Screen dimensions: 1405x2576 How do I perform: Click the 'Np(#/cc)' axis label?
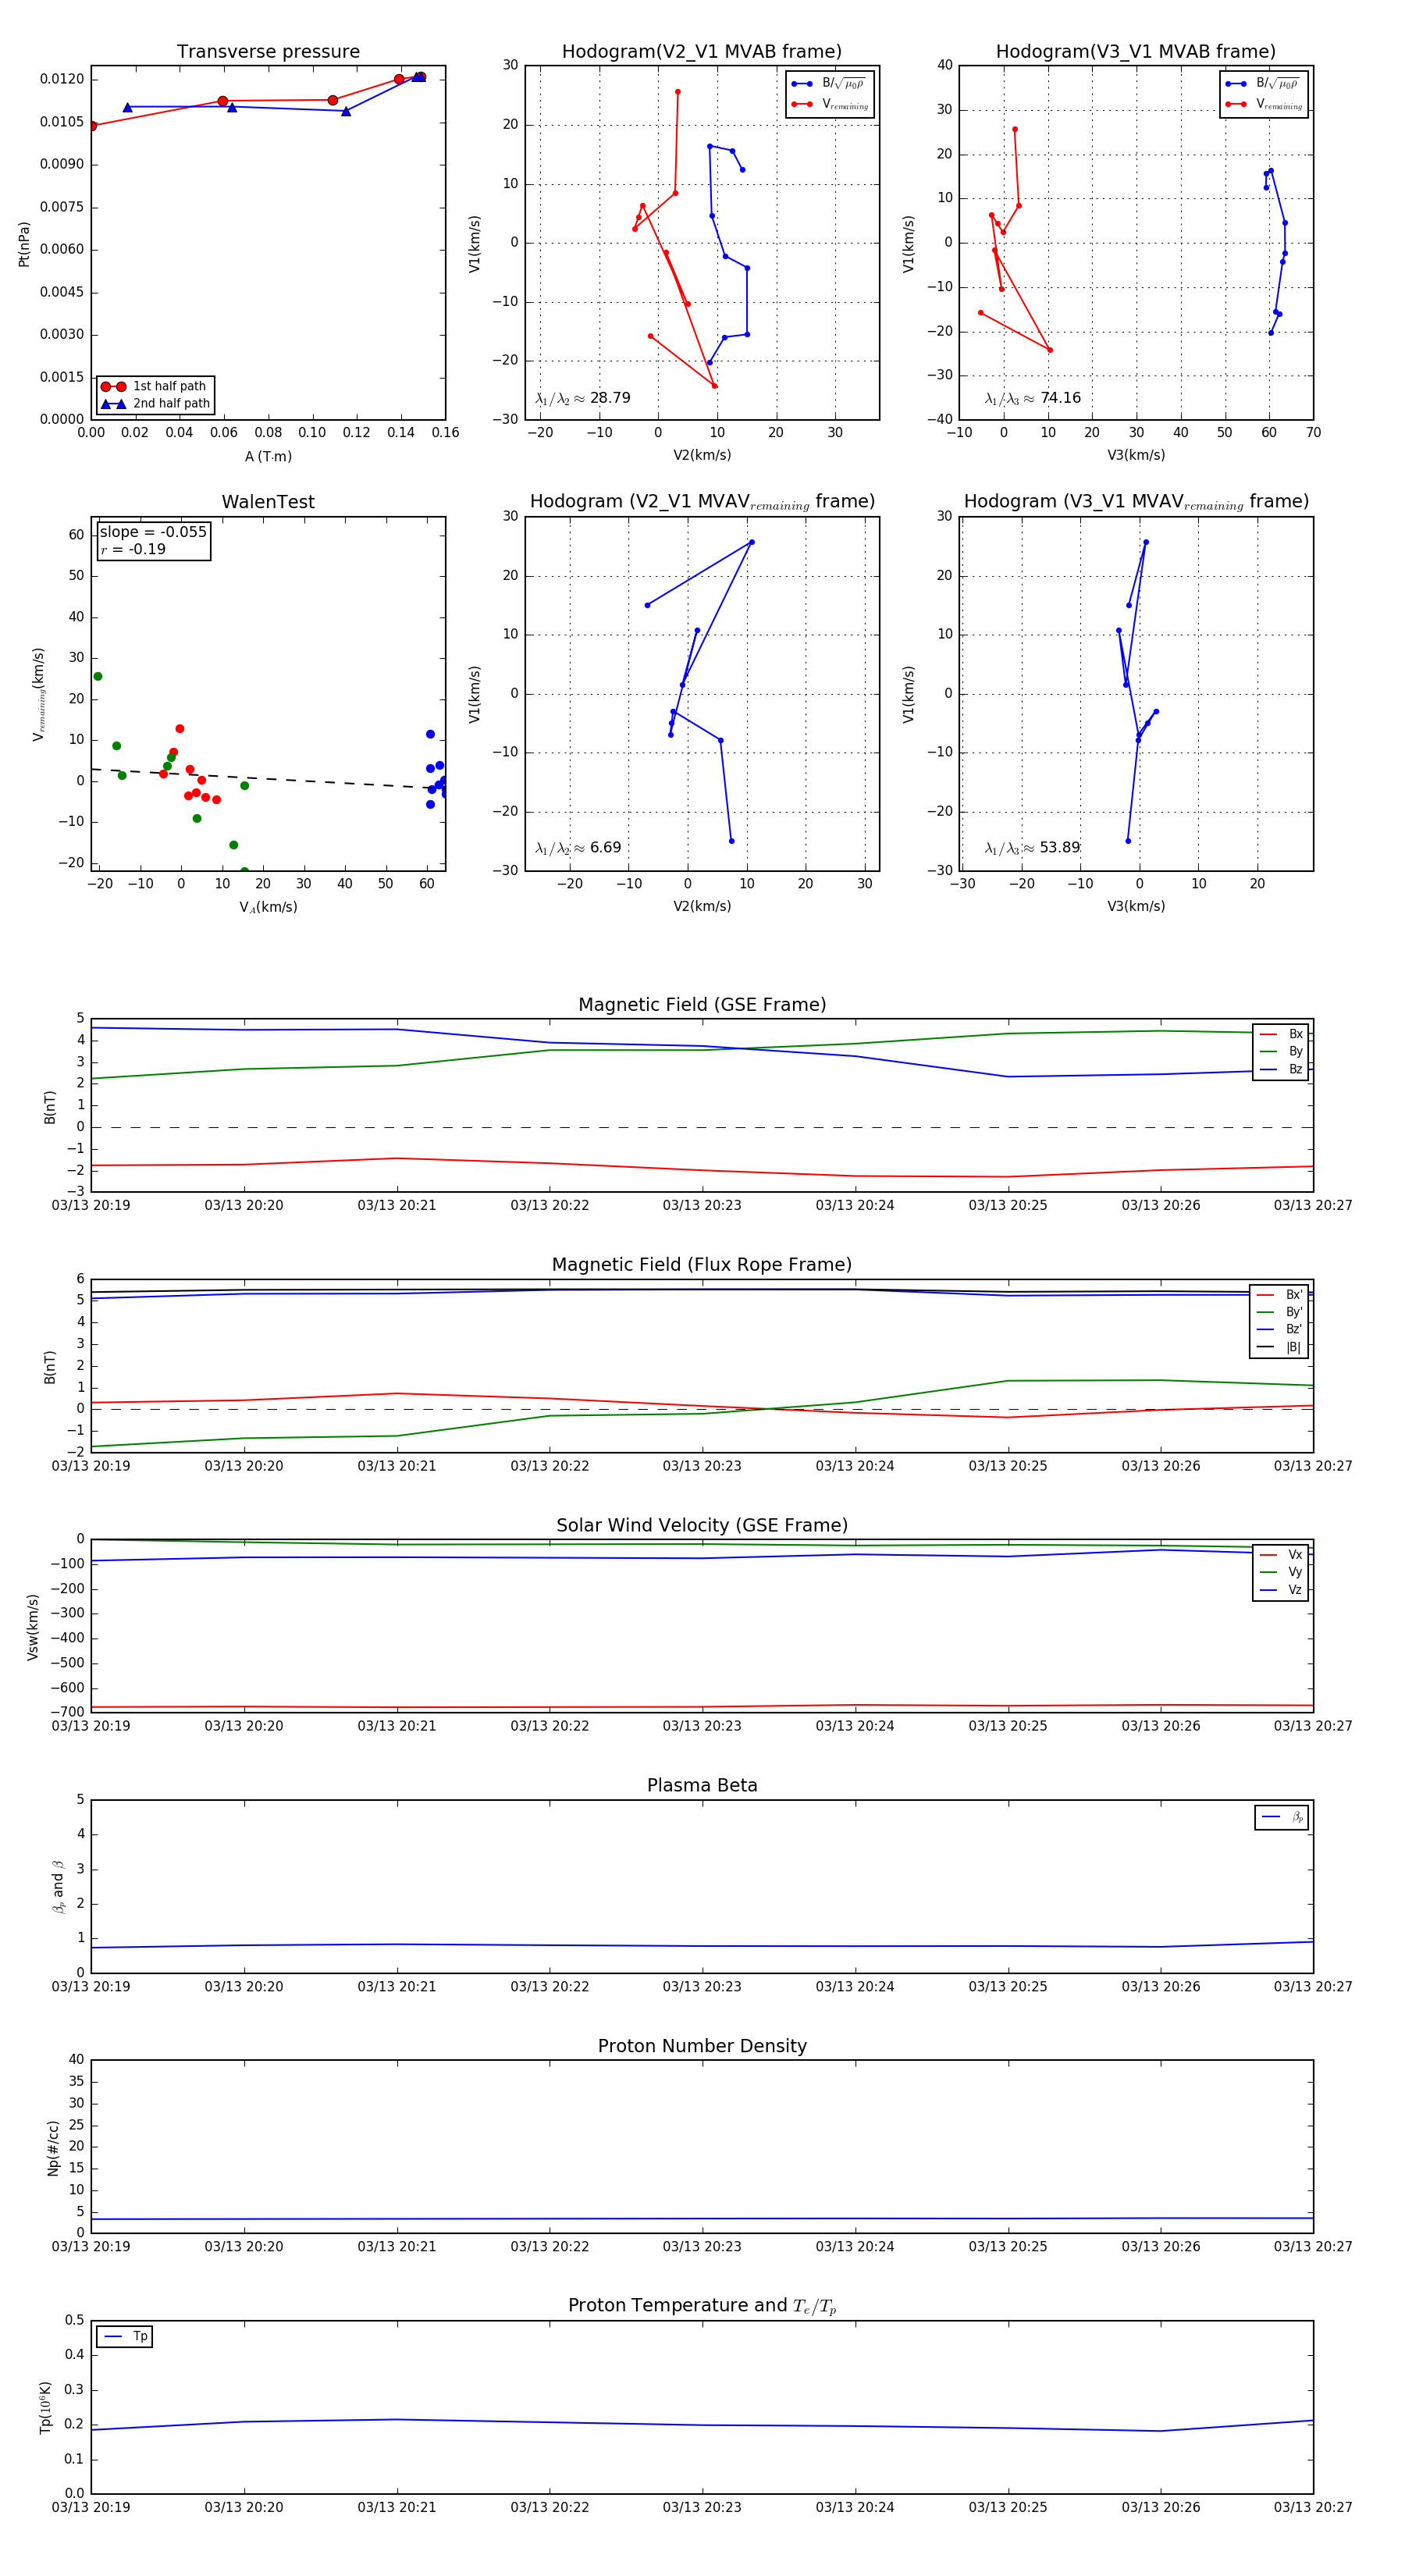53,2147
